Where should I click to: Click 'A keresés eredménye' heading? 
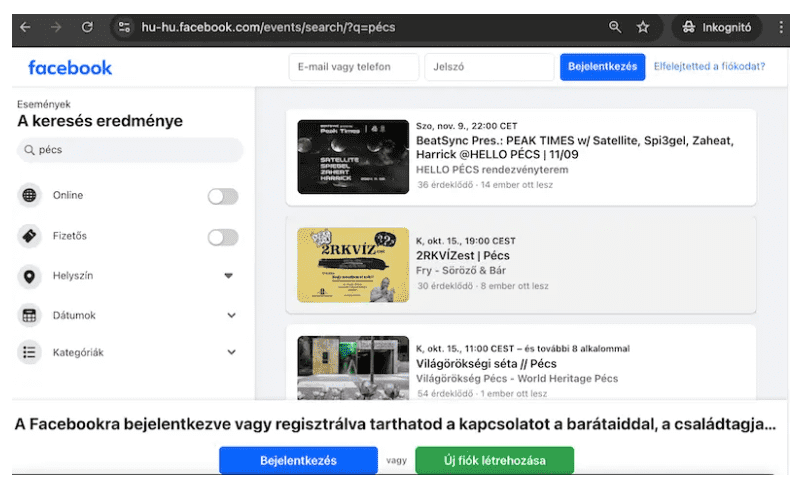coord(100,121)
